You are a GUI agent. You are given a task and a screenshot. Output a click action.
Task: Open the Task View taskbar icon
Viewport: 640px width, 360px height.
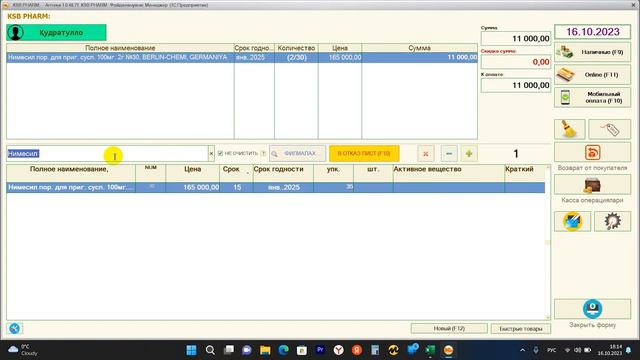pos(229,350)
